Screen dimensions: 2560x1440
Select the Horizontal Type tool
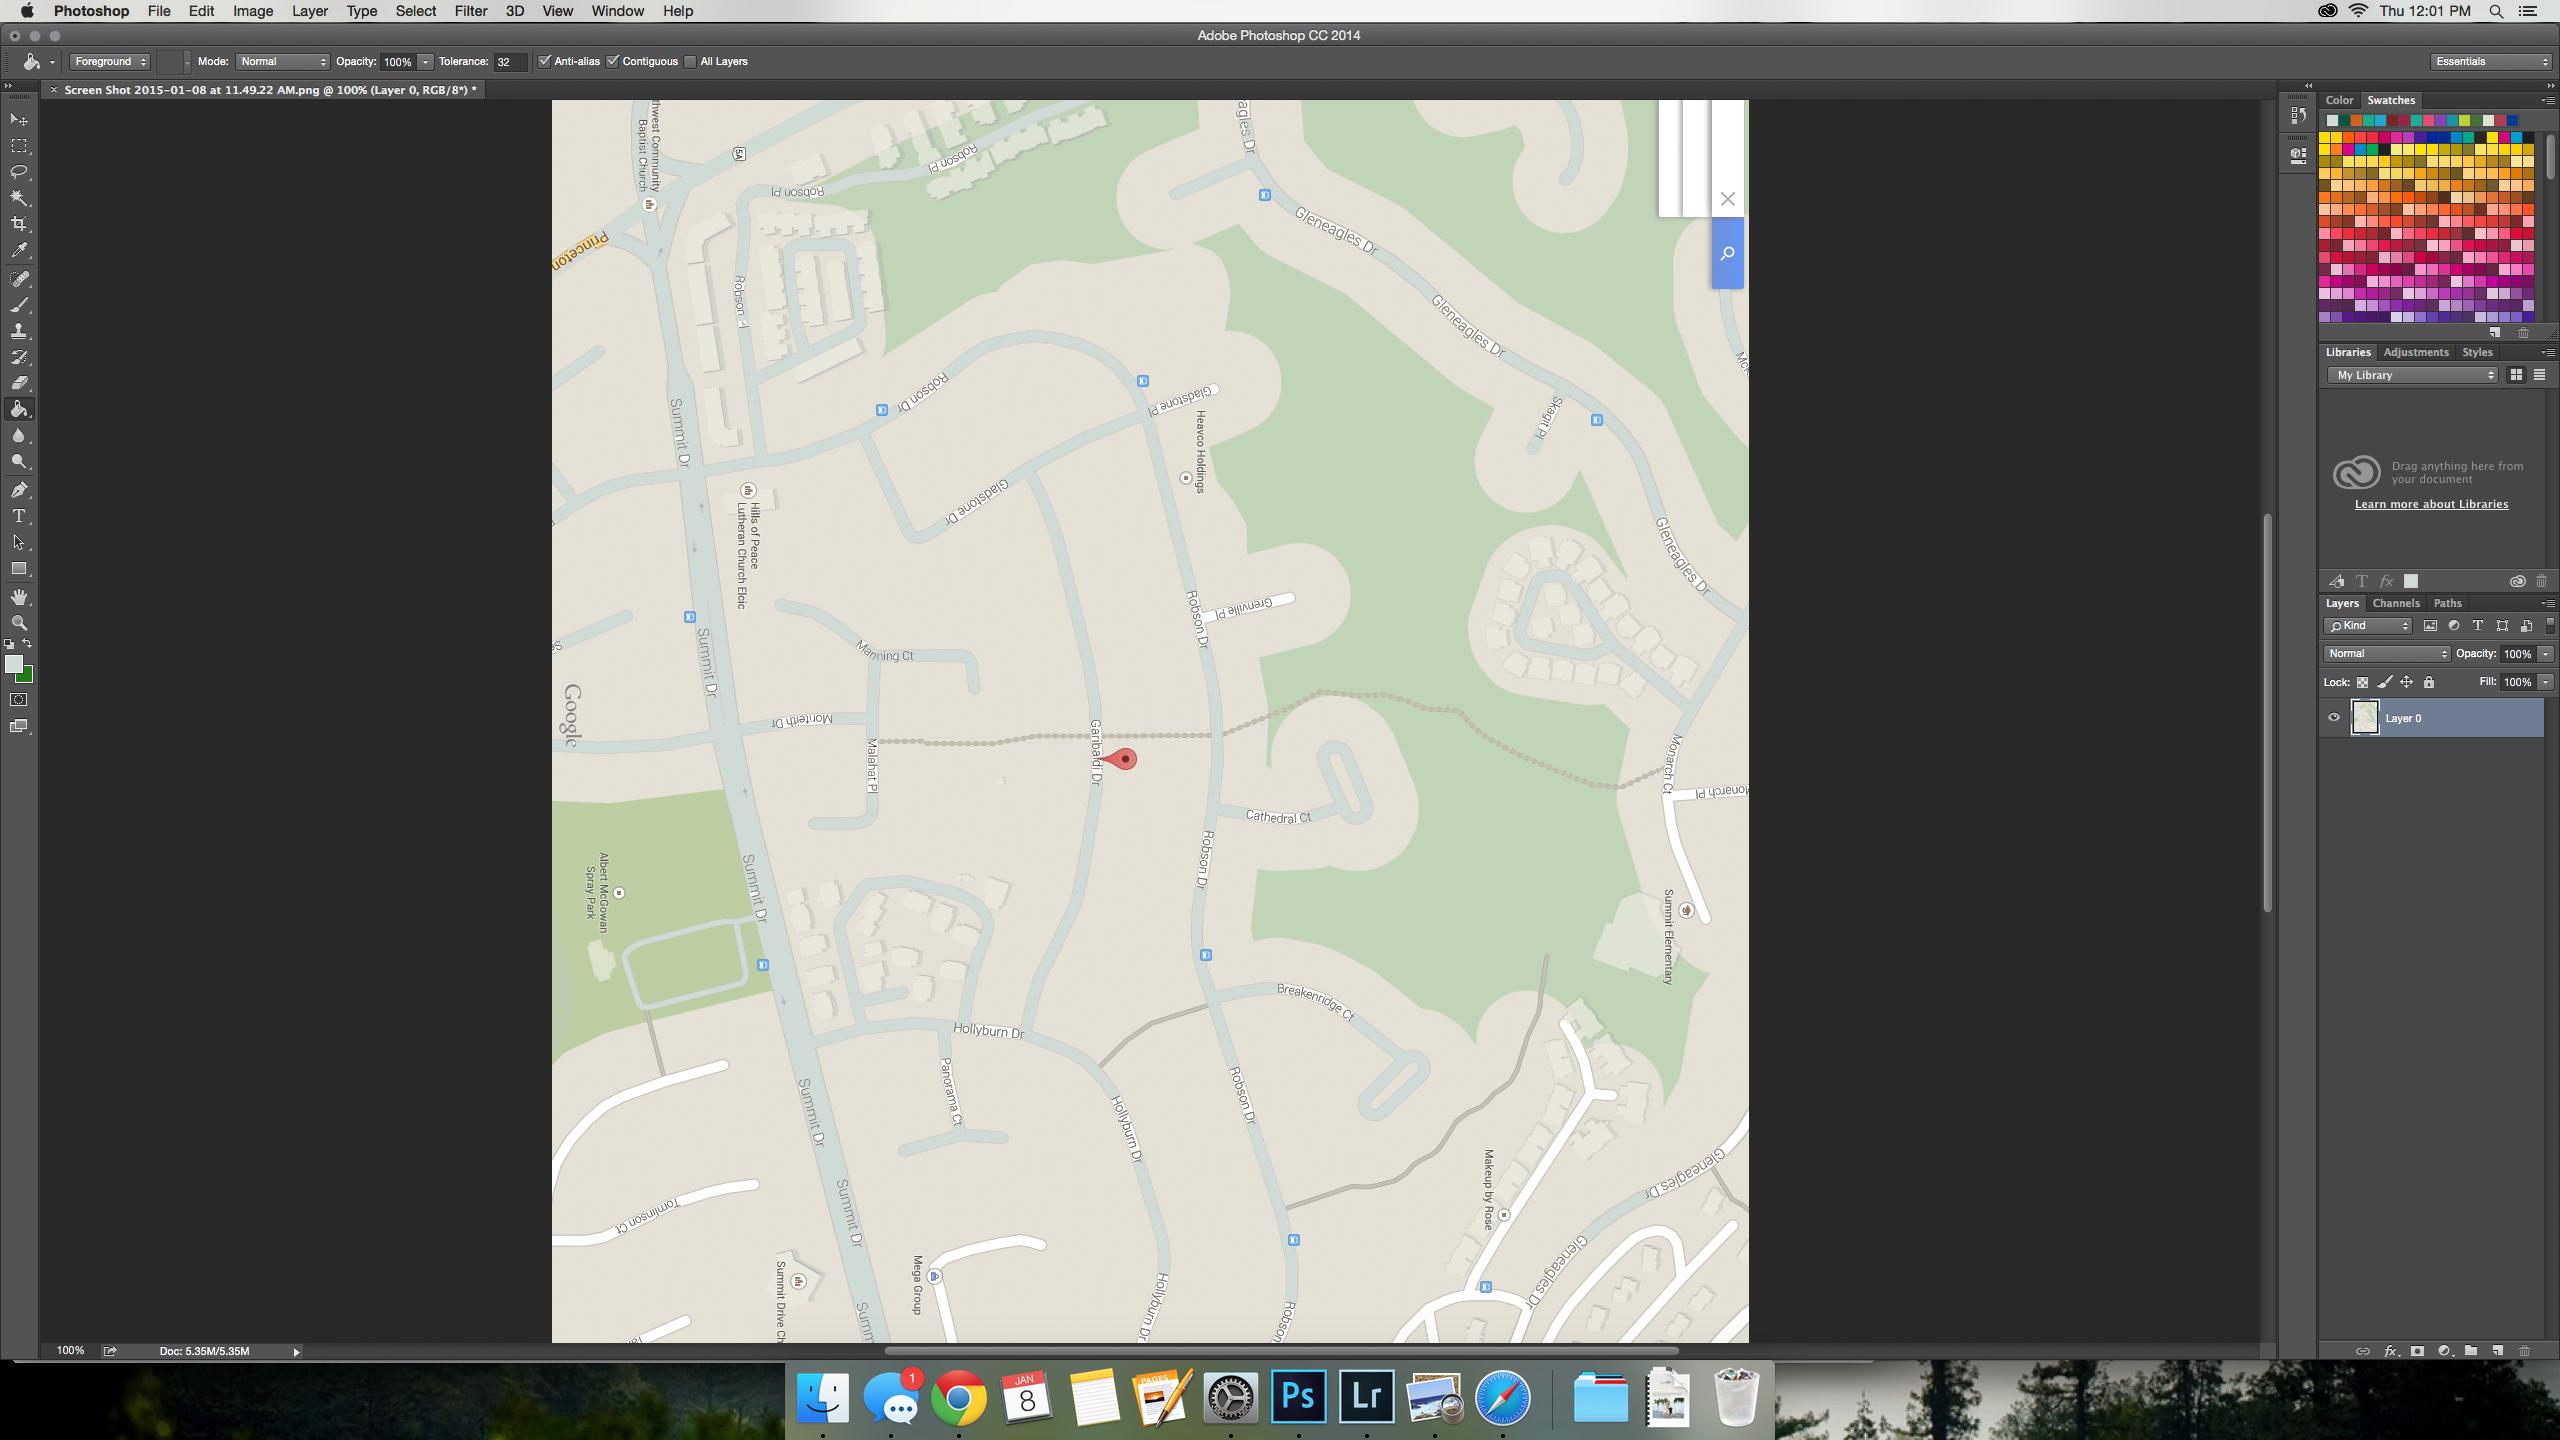[x=19, y=516]
